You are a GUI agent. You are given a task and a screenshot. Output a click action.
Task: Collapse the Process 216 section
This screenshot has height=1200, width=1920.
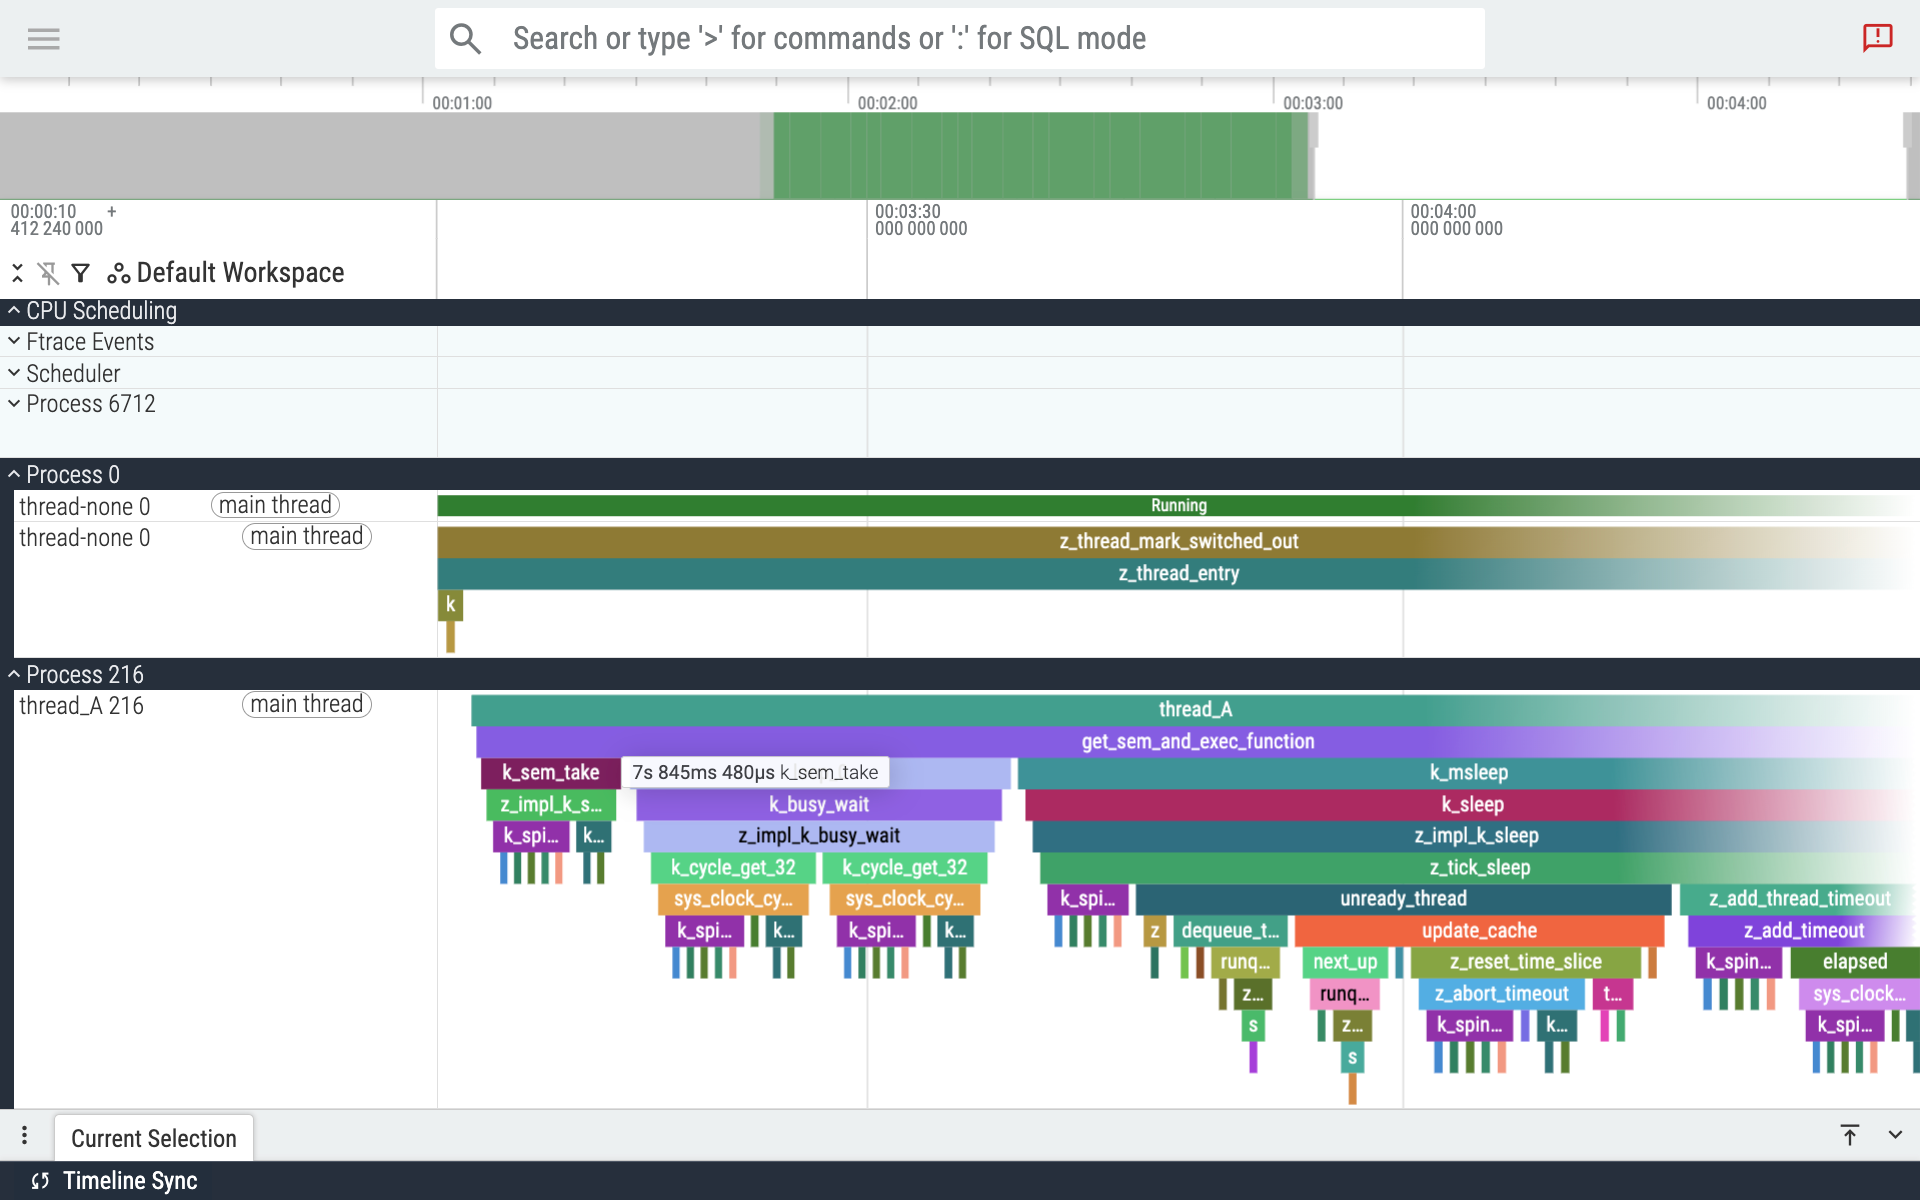coord(13,674)
